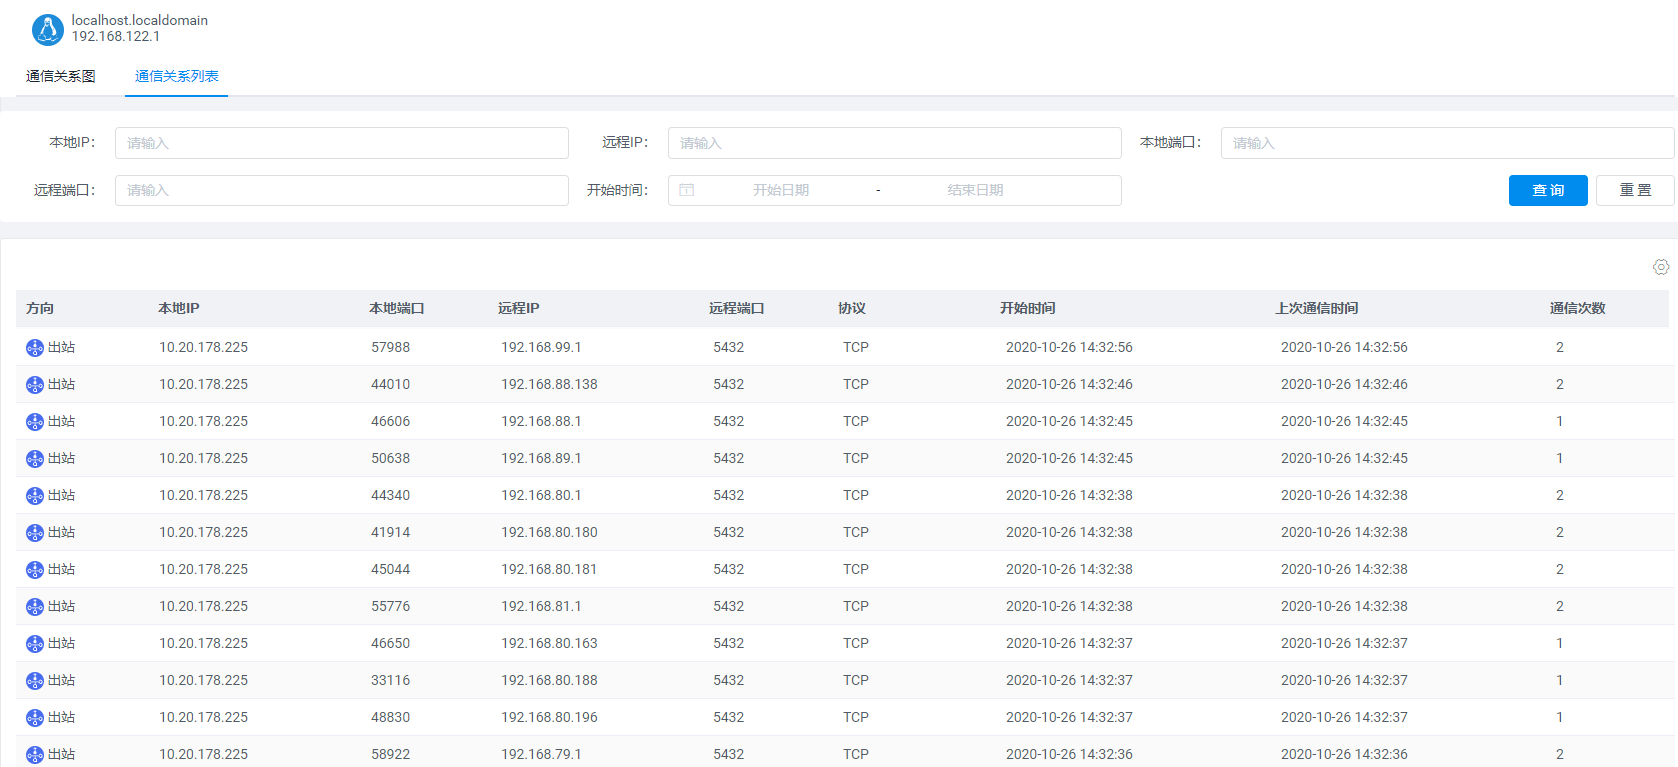Select remote IP 192.168.80.180 cell

click(549, 532)
